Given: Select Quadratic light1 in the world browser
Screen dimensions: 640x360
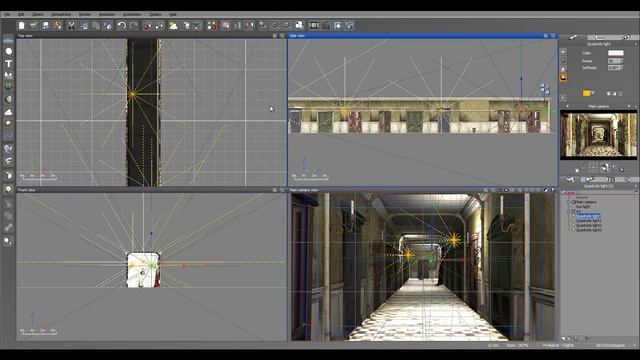Looking at the screenshot, I should 589,221.
